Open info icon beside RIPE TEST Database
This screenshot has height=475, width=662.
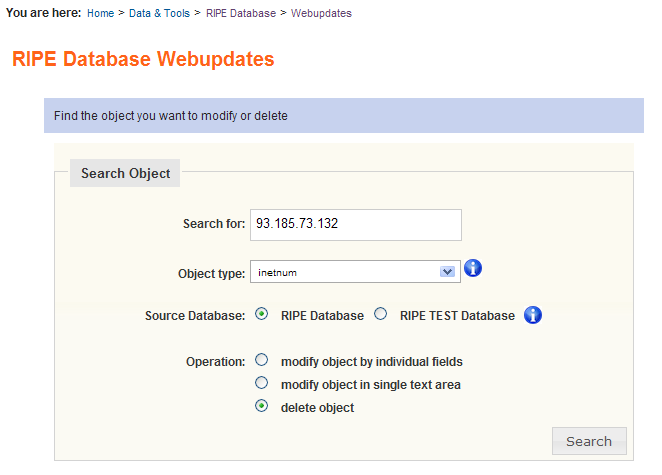(x=533, y=315)
